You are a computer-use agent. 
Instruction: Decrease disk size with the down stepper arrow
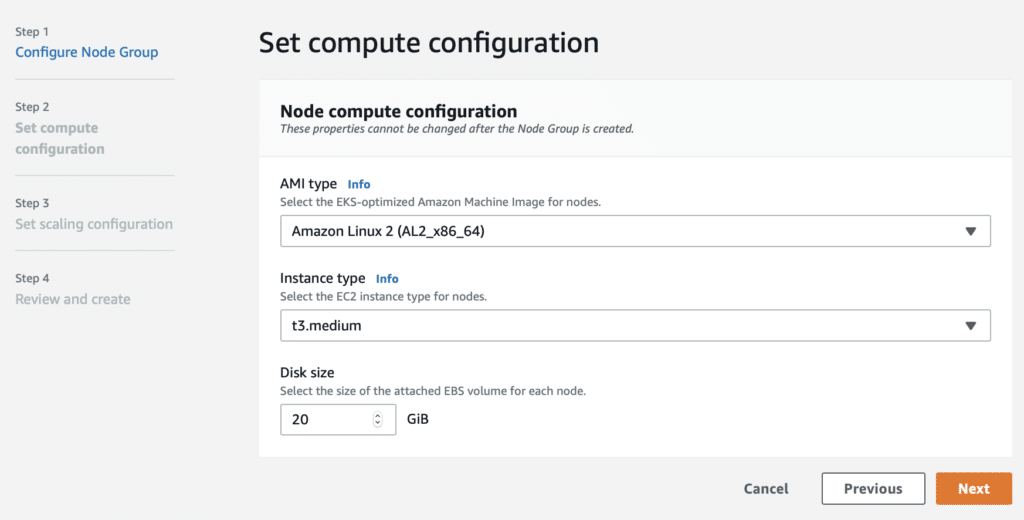(377, 423)
